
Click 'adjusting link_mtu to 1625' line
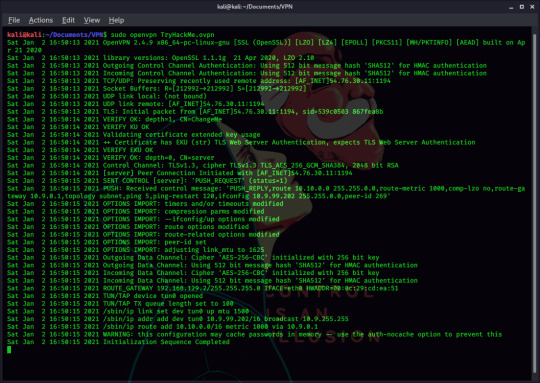(136, 250)
